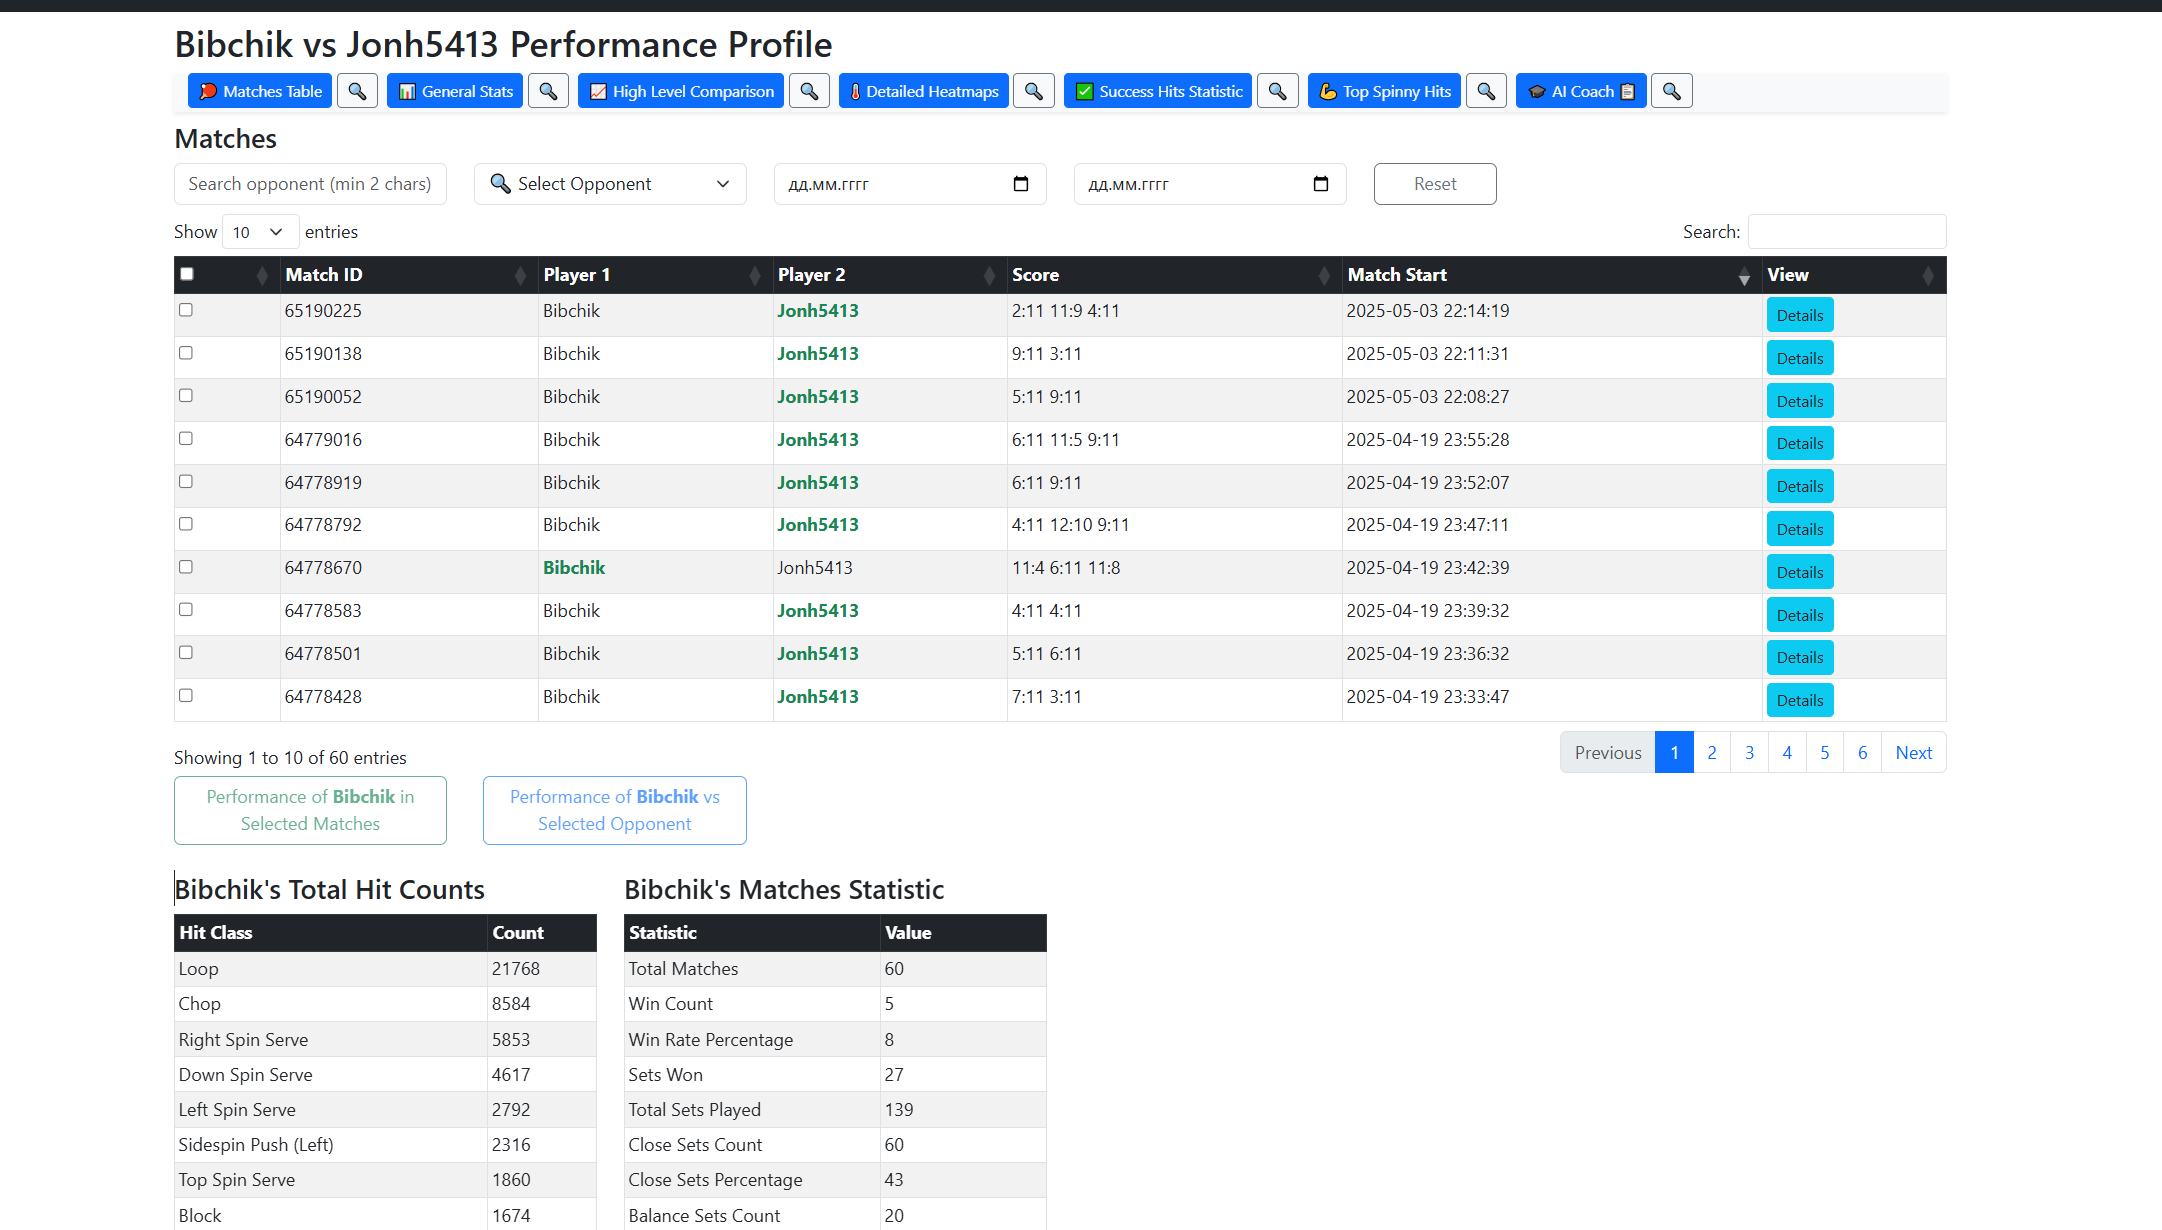View Details for match 64779016
The image size is (2162, 1230).
pos(1799,443)
